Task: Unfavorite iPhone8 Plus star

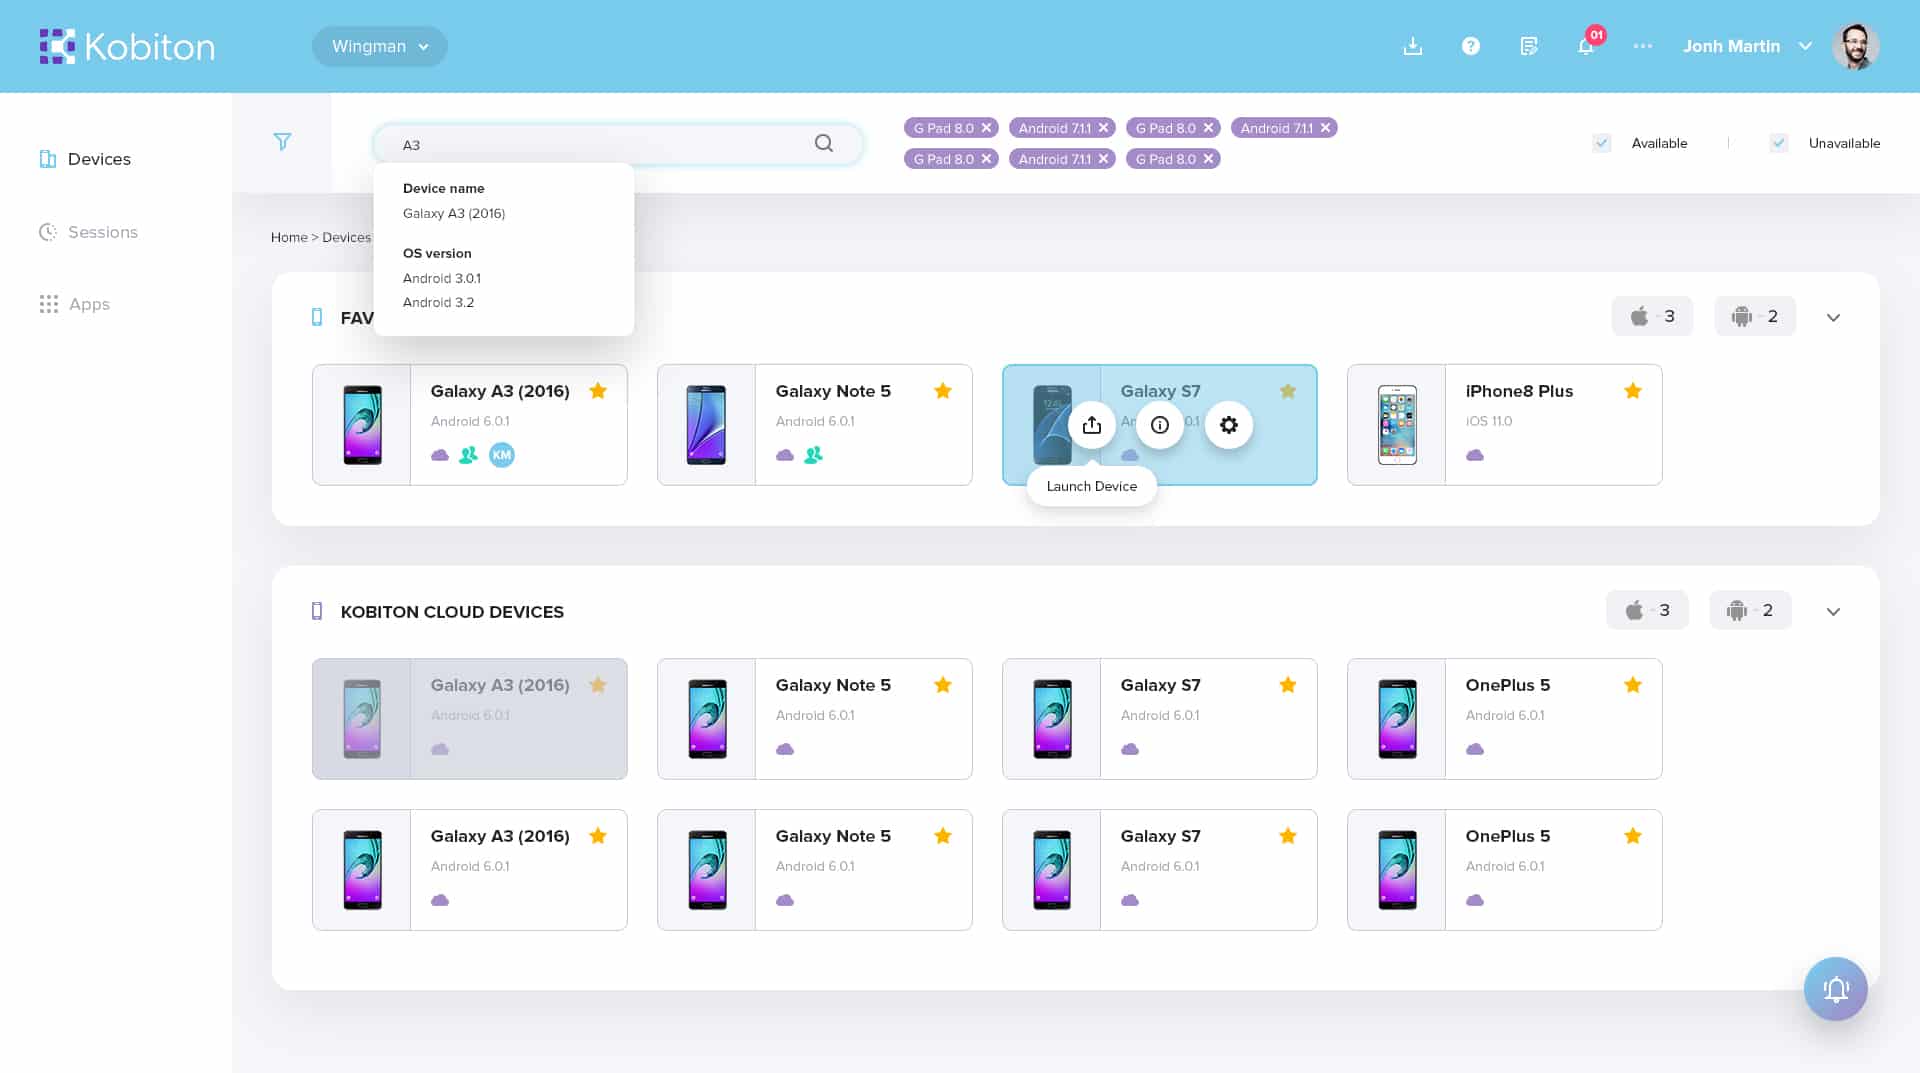Action: [x=1633, y=391]
